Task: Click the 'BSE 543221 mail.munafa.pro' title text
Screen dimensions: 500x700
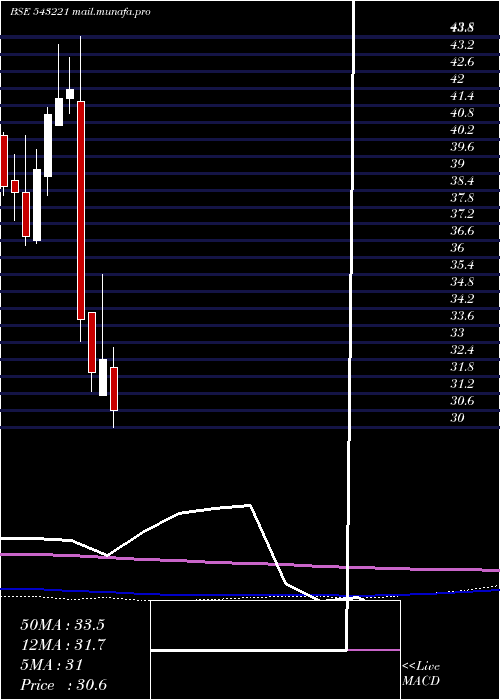Action: pyautogui.click(x=80, y=12)
